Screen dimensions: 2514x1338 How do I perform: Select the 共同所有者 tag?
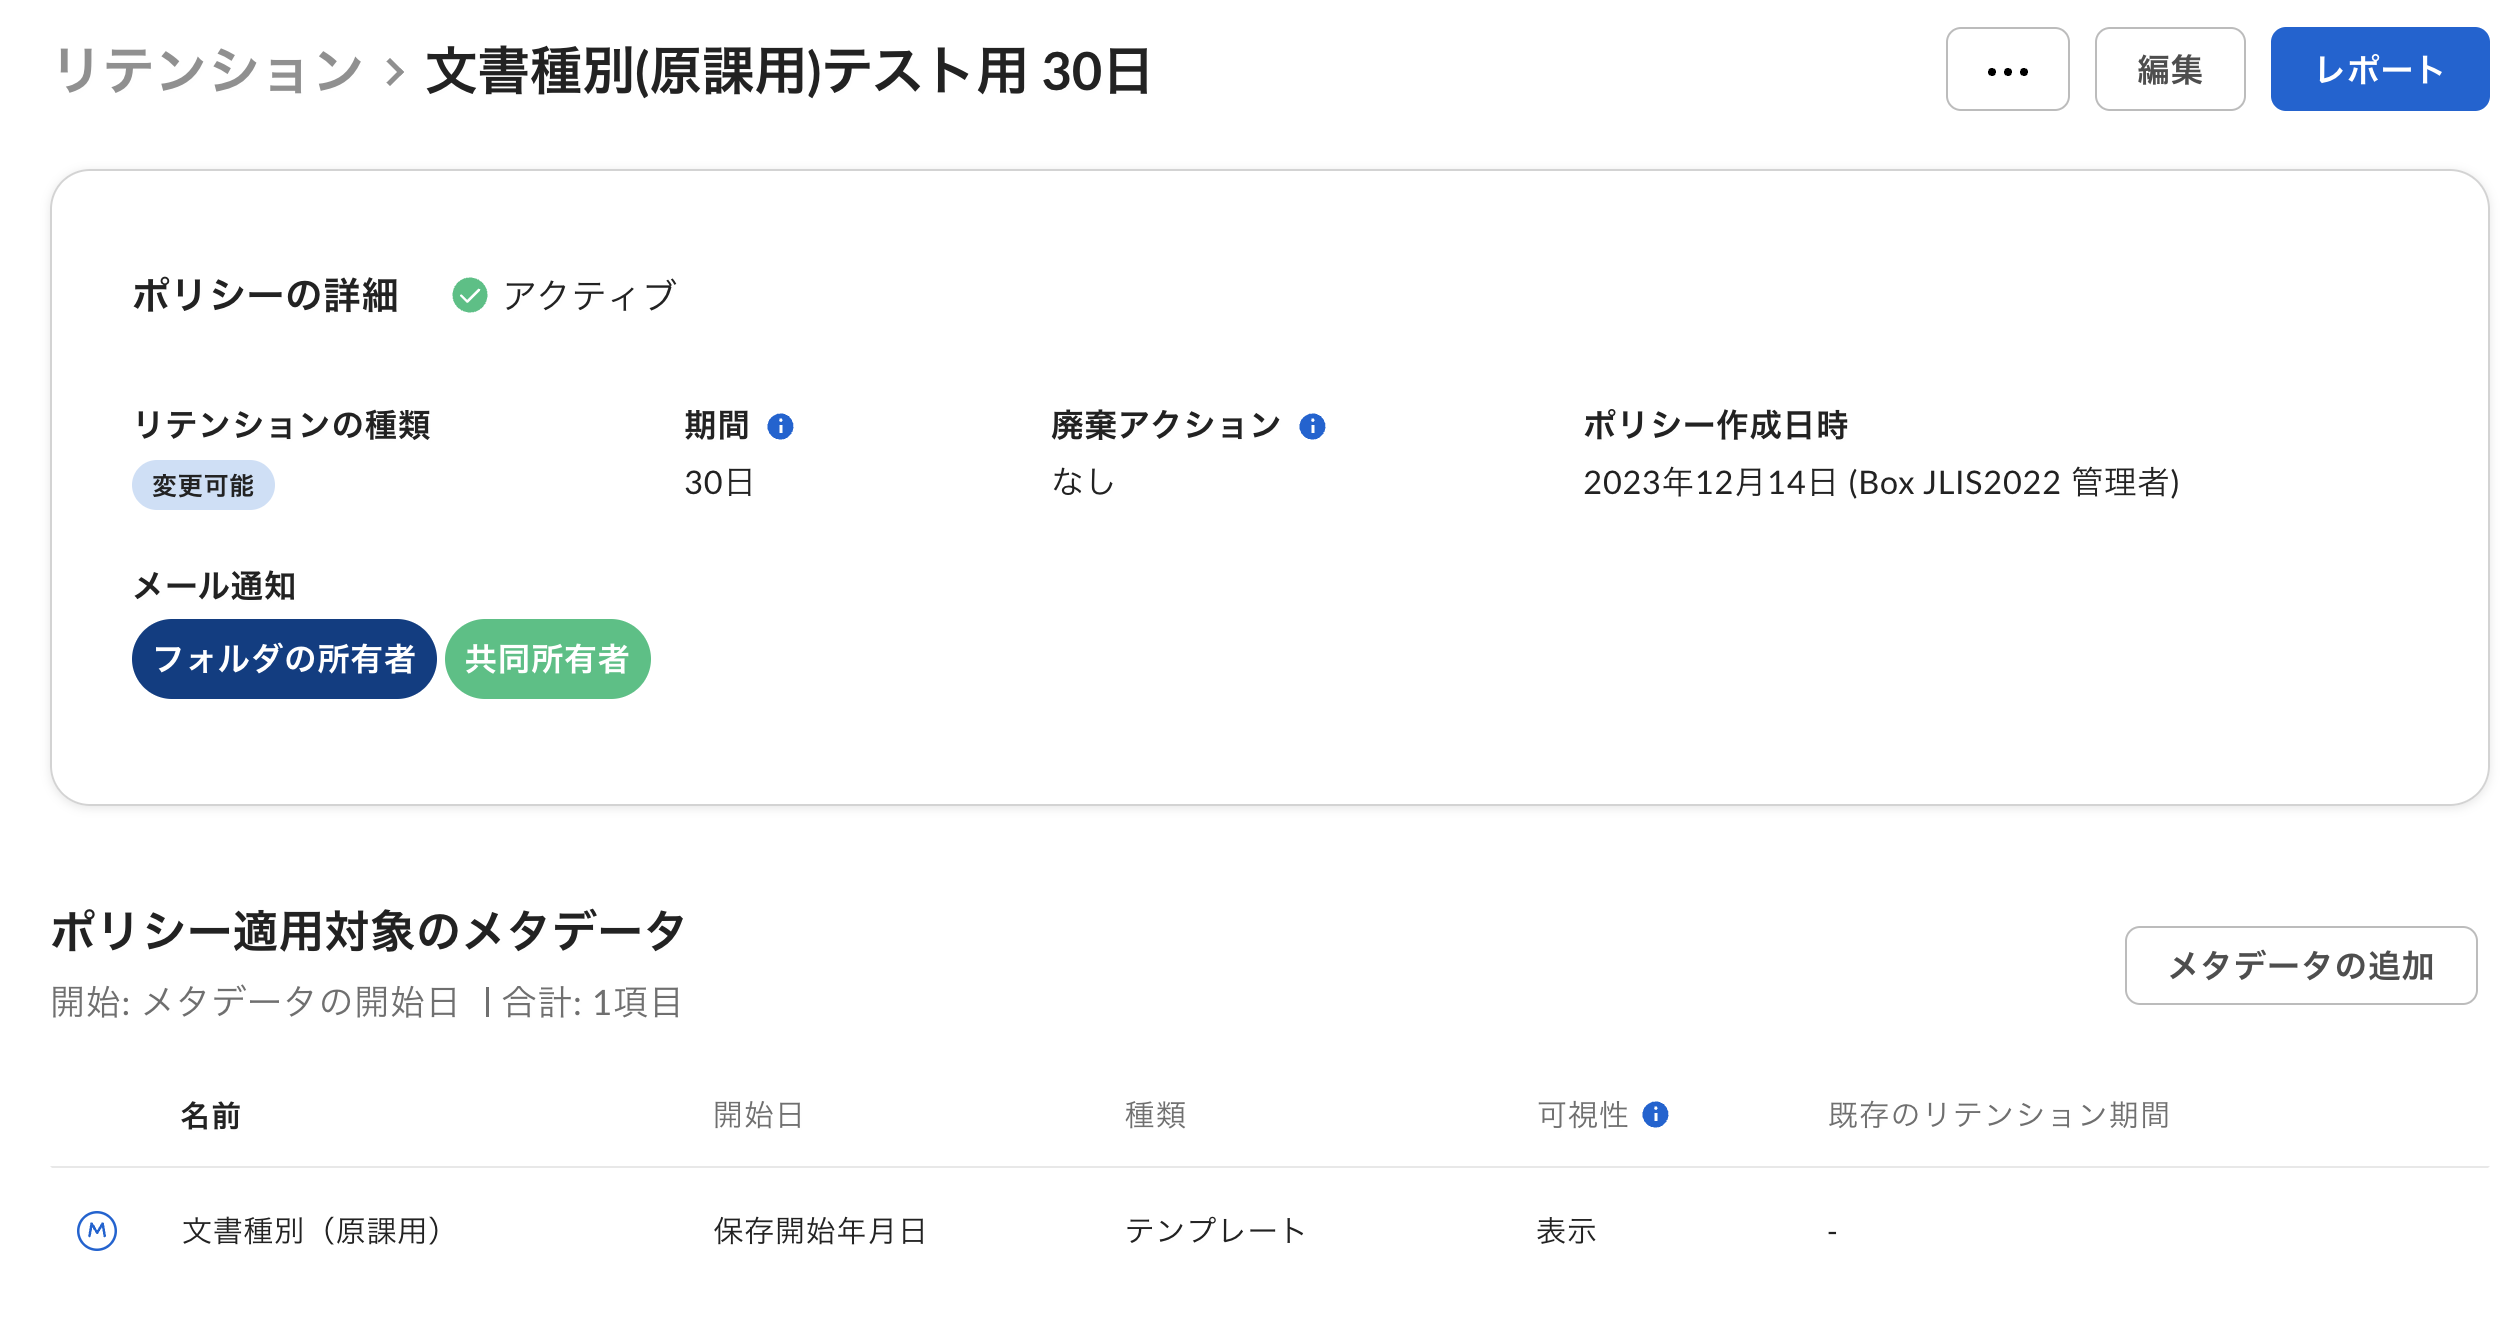click(x=547, y=659)
